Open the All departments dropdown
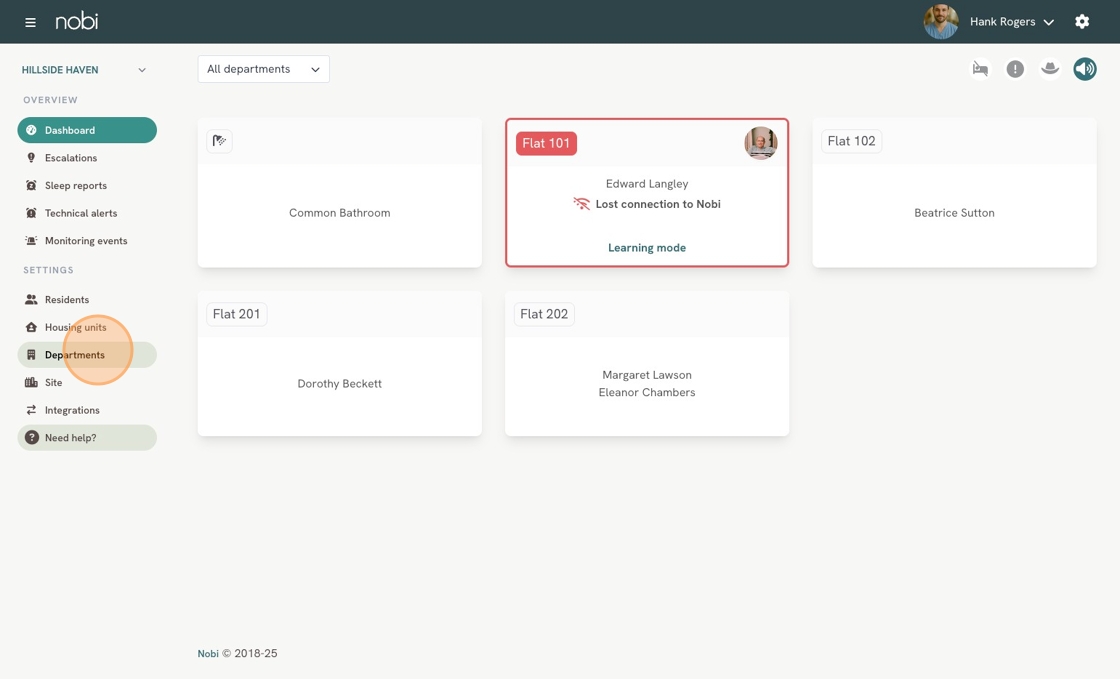 point(264,69)
